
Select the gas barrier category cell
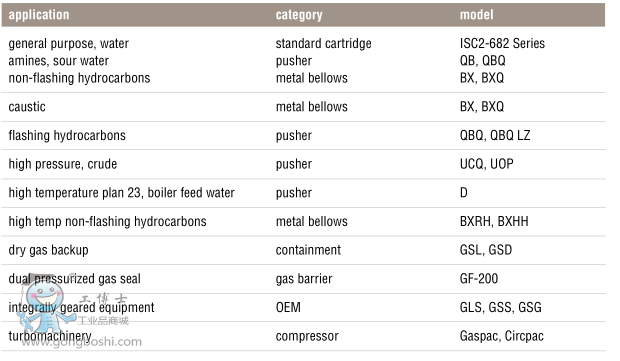coord(304,279)
